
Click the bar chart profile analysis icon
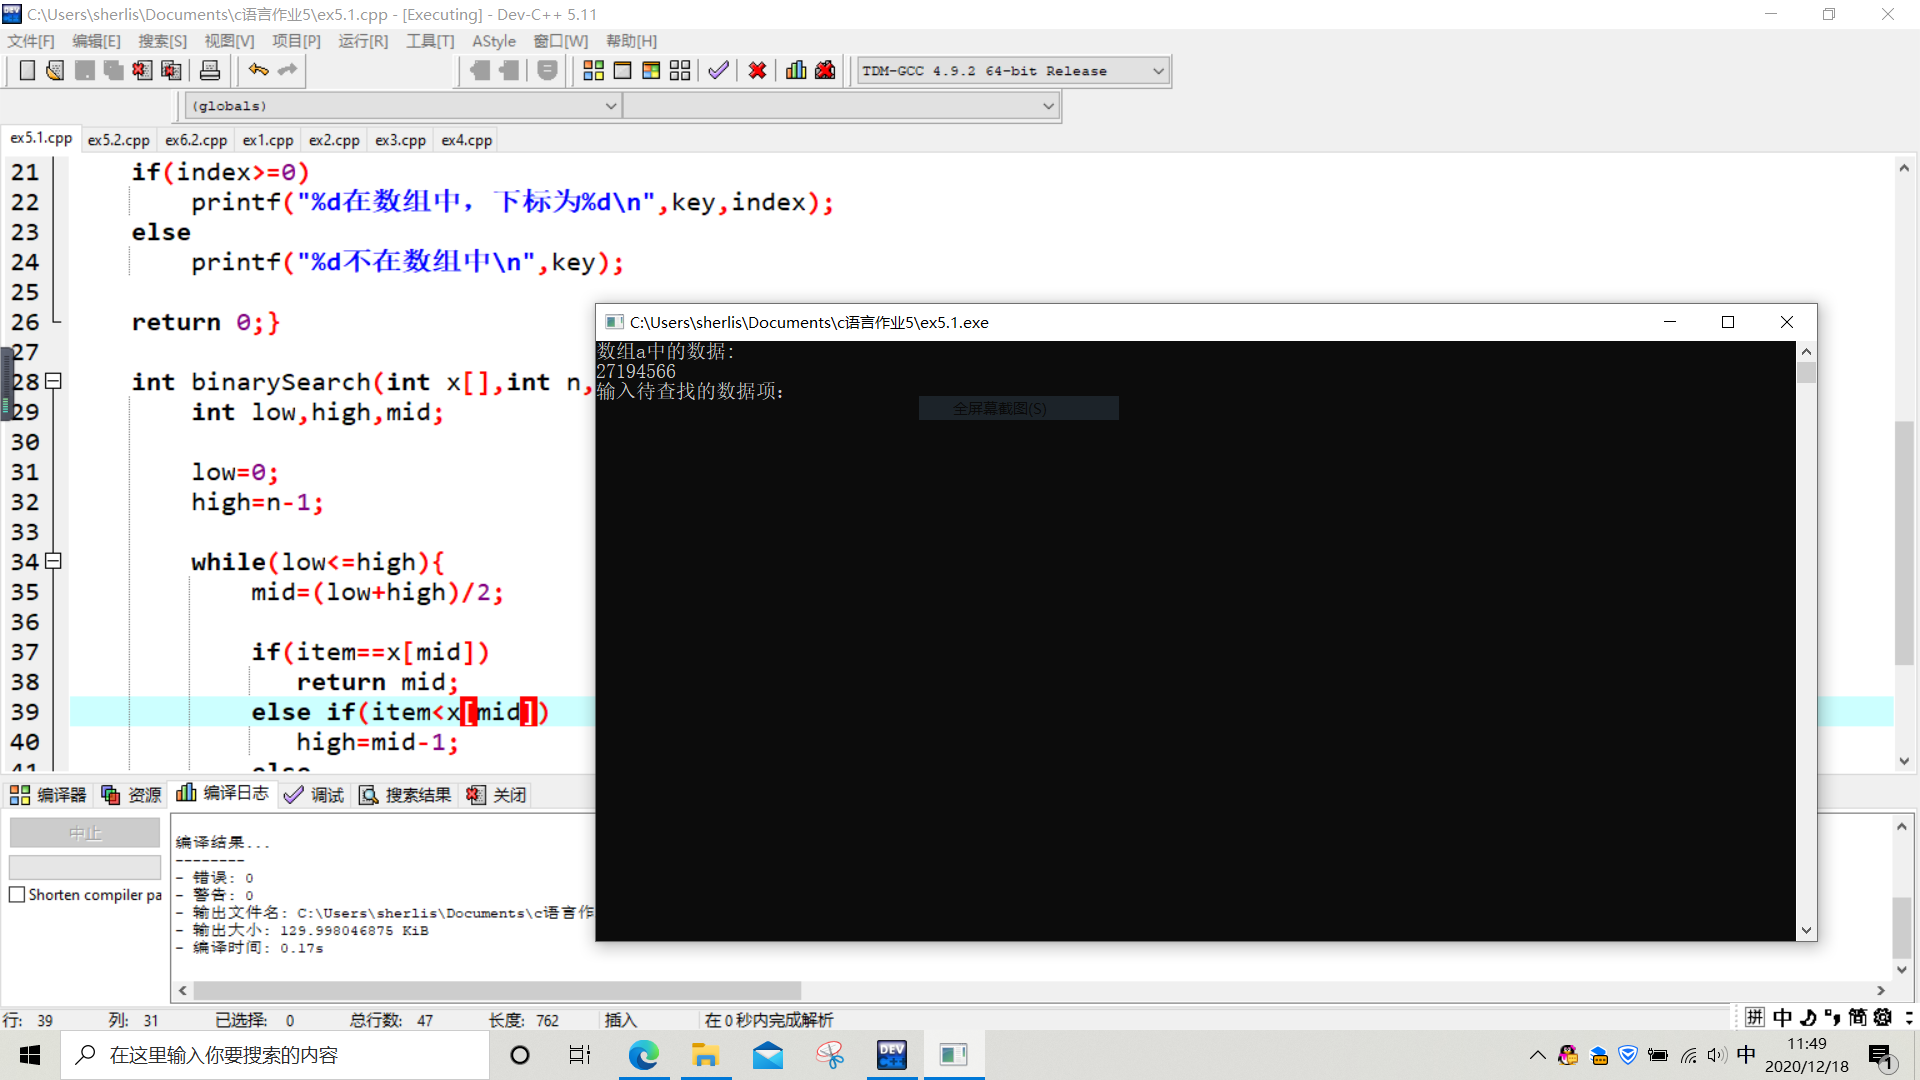point(796,71)
